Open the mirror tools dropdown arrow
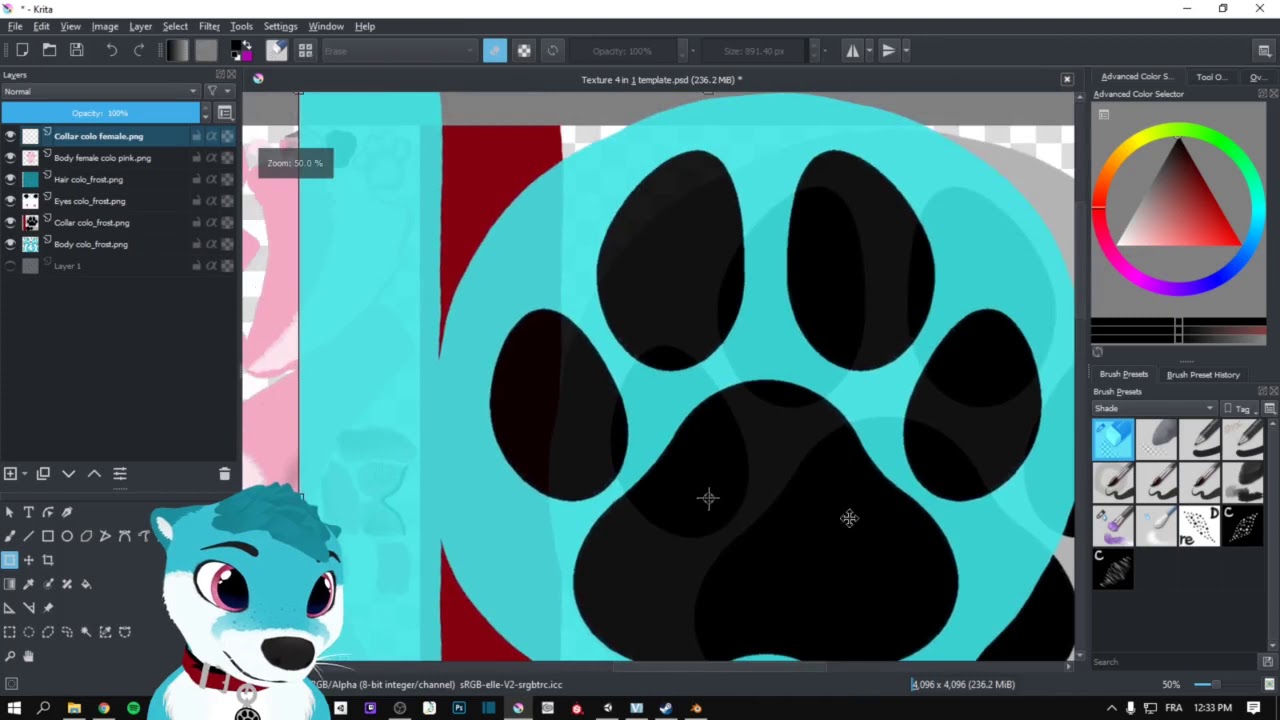This screenshot has height=720, width=1280. point(869,51)
